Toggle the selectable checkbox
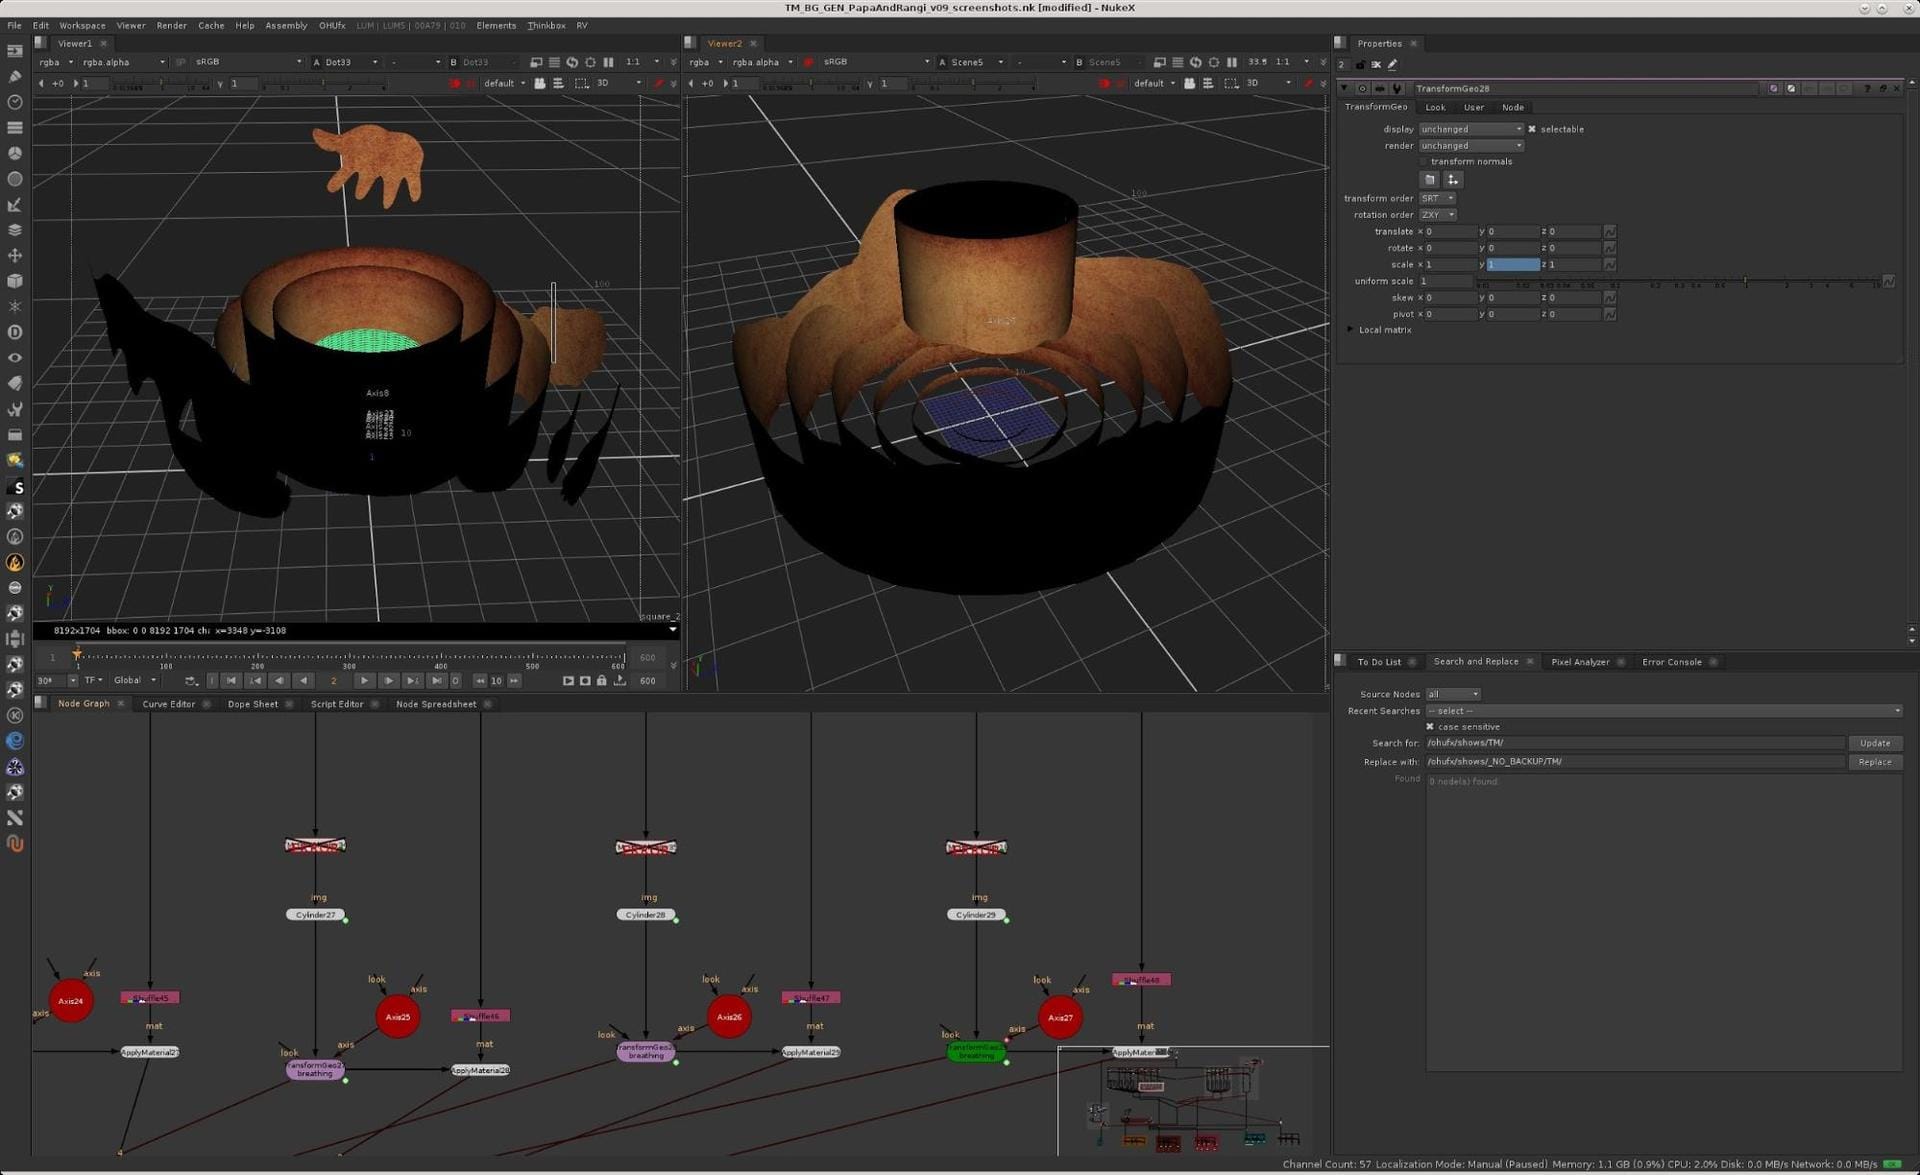This screenshot has height=1175, width=1920. click(x=1531, y=129)
